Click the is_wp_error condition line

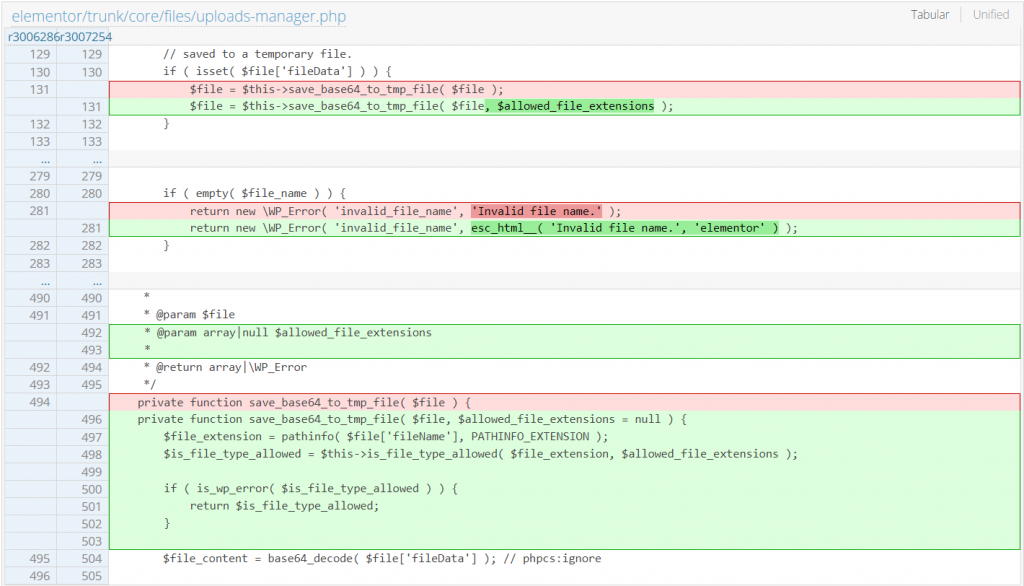coord(310,489)
